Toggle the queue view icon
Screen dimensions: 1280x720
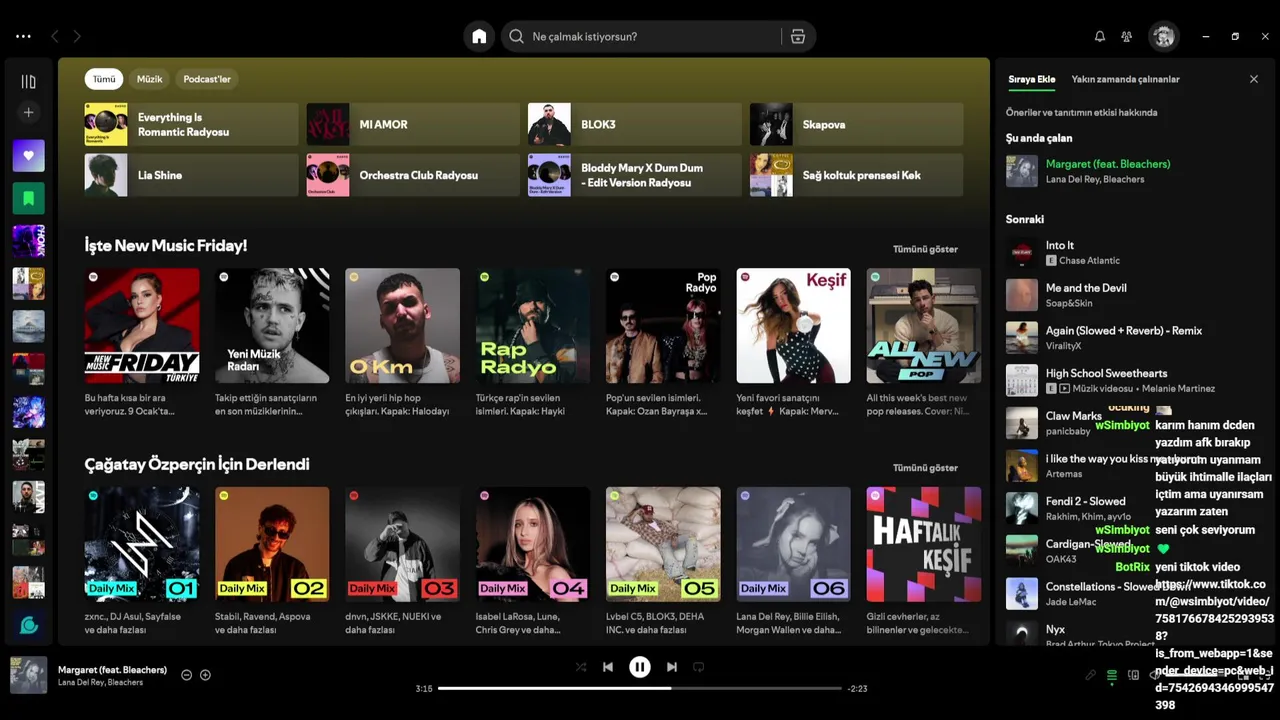coord(1112,675)
